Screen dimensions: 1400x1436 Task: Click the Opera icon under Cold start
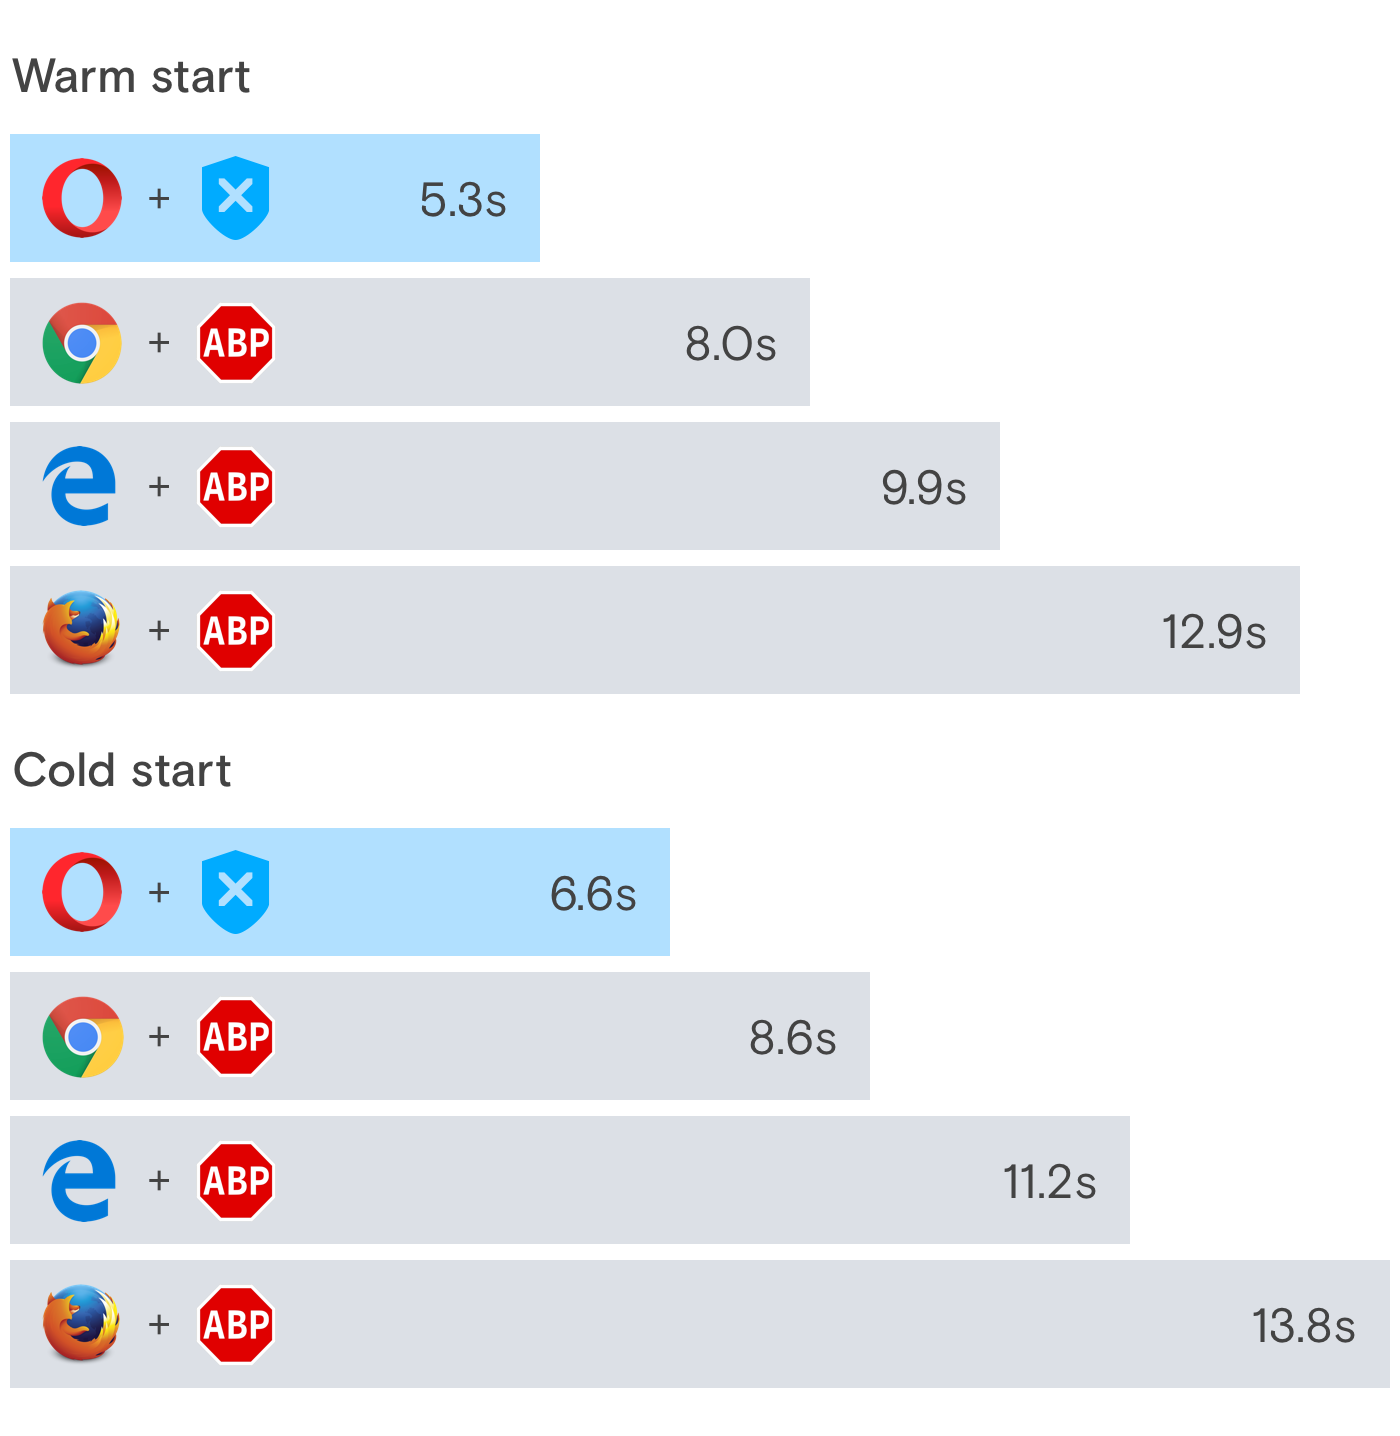[82, 892]
